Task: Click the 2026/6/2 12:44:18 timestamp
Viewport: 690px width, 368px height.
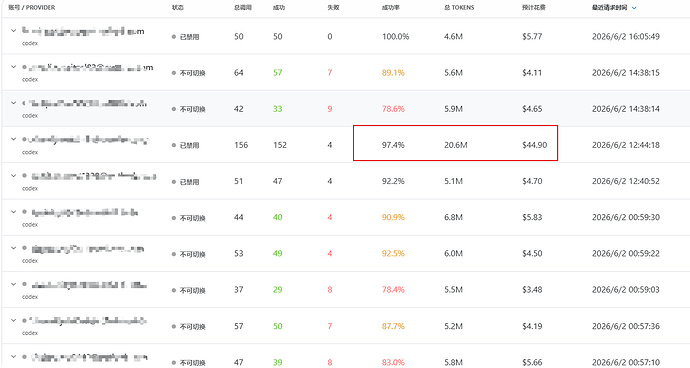Action: (626, 145)
